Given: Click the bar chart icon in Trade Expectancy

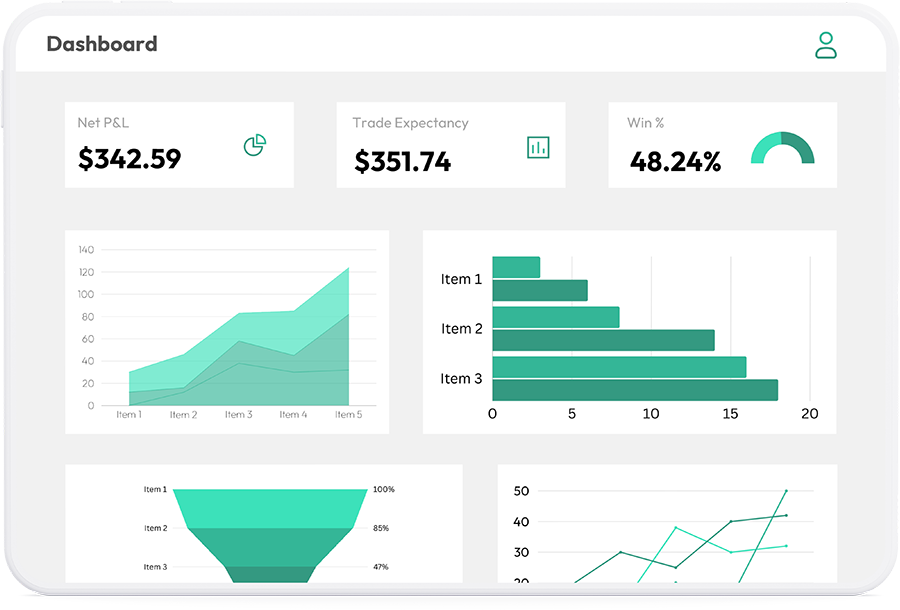Looking at the screenshot, I should pos(539,147).
